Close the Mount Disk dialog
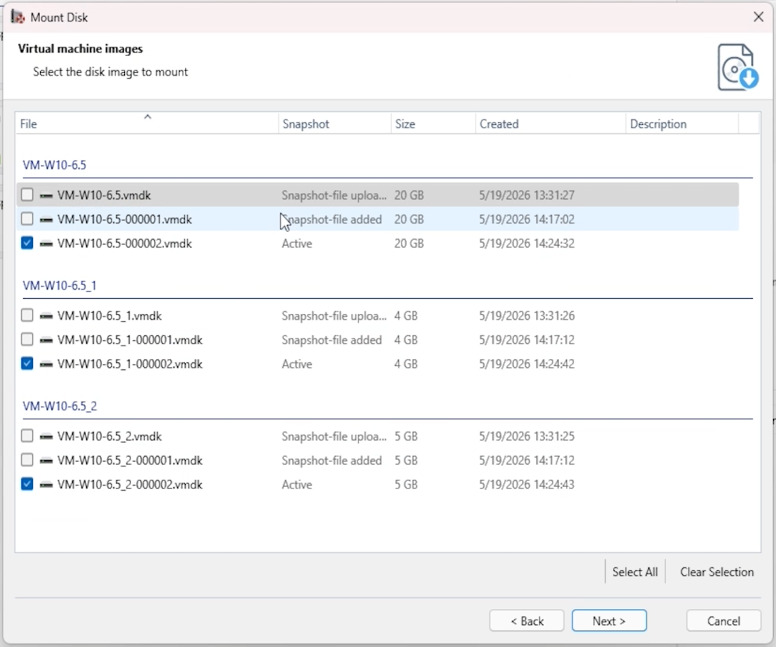 (x=758, y=17)
